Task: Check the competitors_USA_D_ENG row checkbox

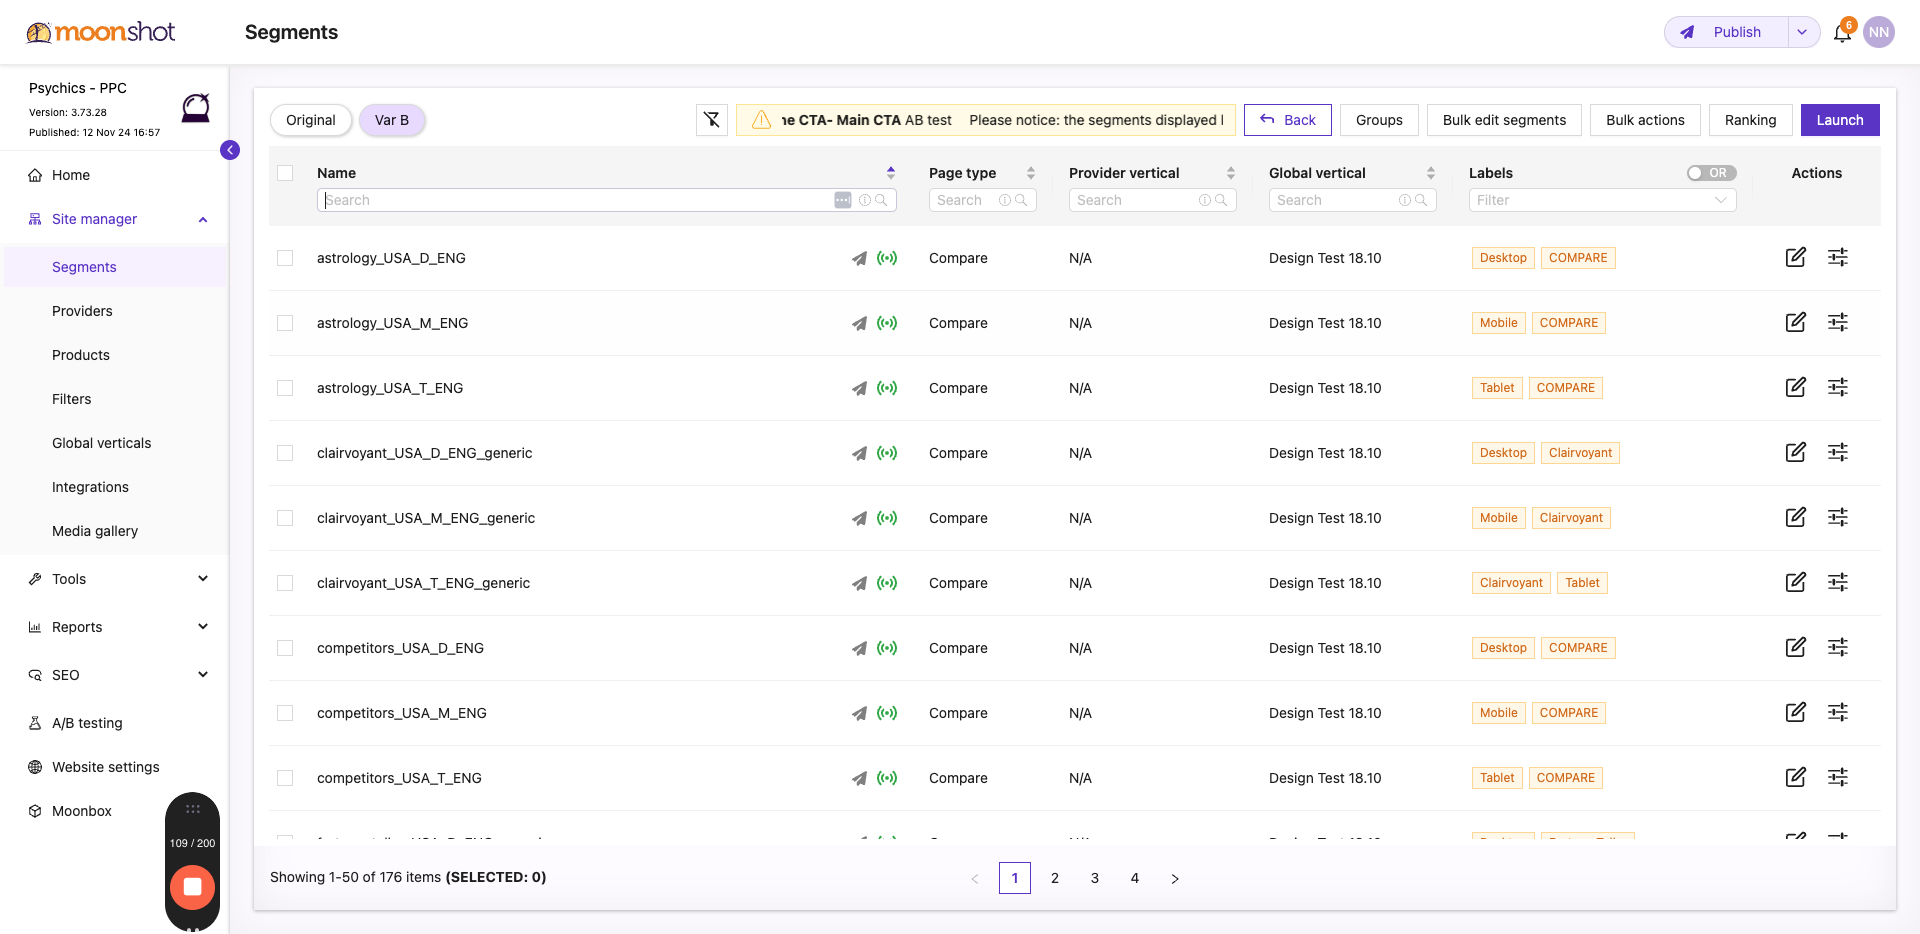Action: tap(285, 648)
